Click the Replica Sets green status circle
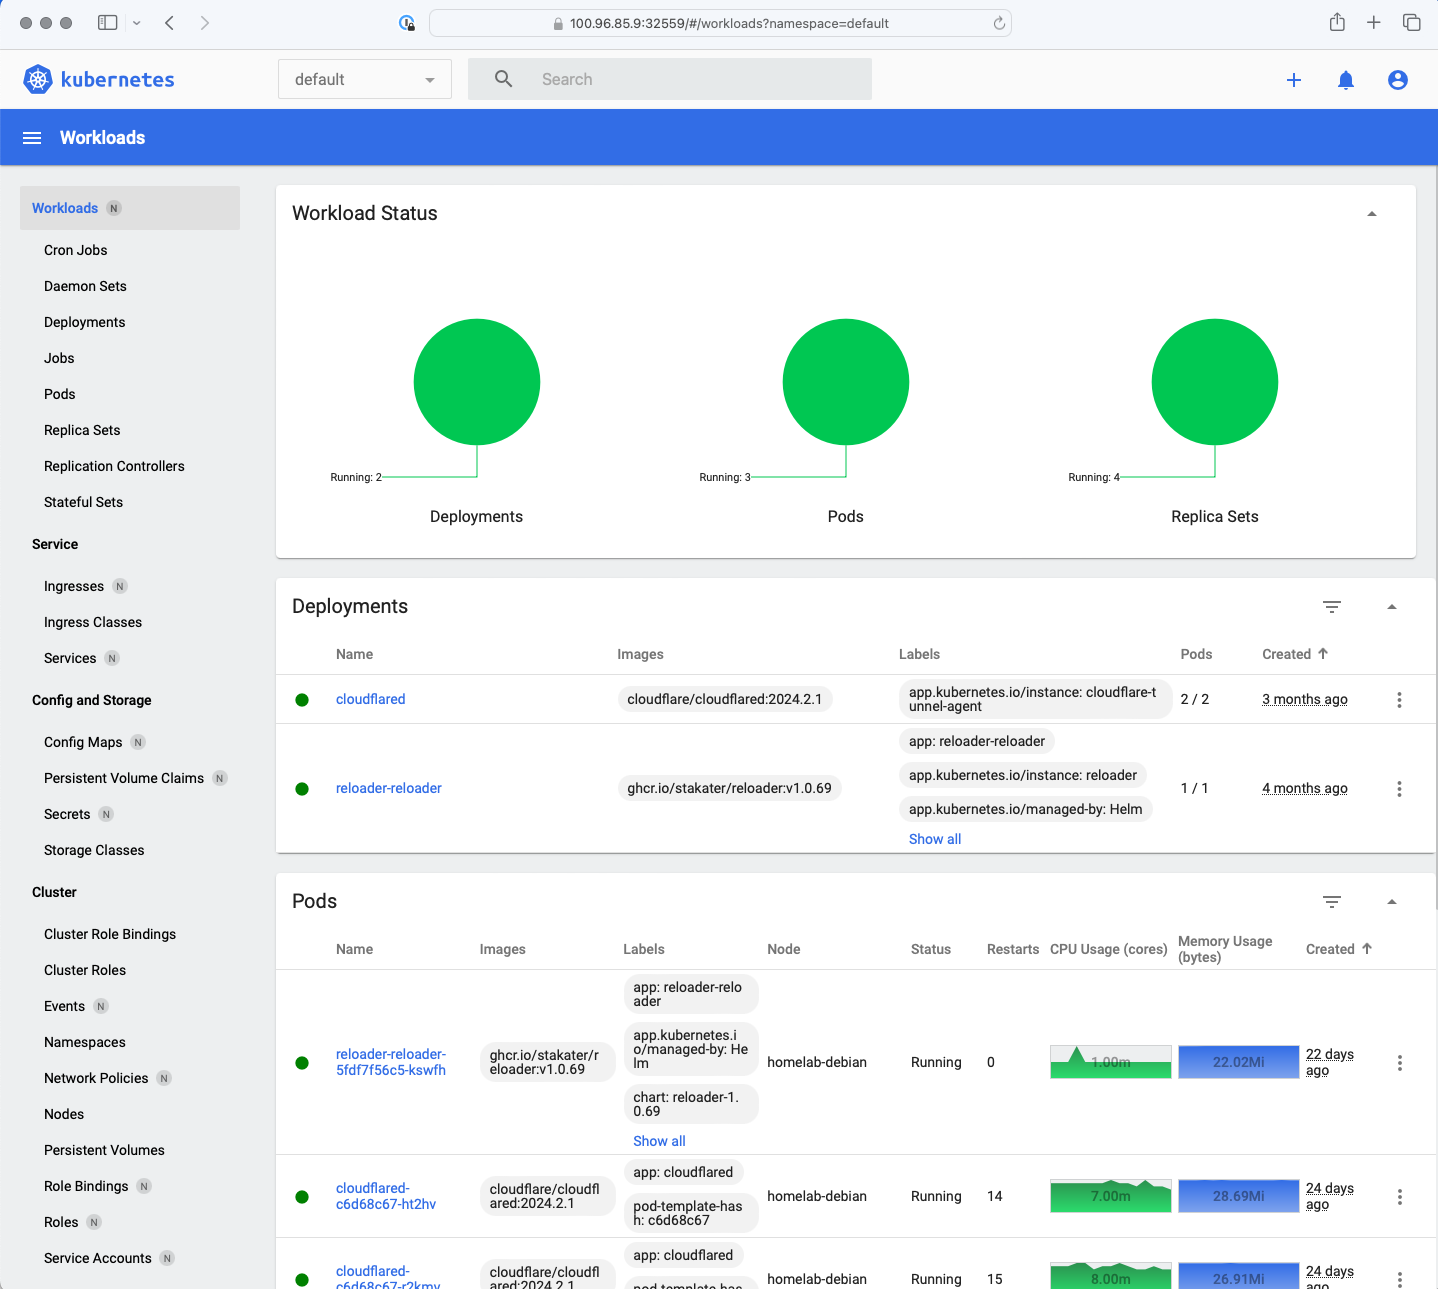This screenshot has height=1289, width=1438. [x=1215, y=382]
